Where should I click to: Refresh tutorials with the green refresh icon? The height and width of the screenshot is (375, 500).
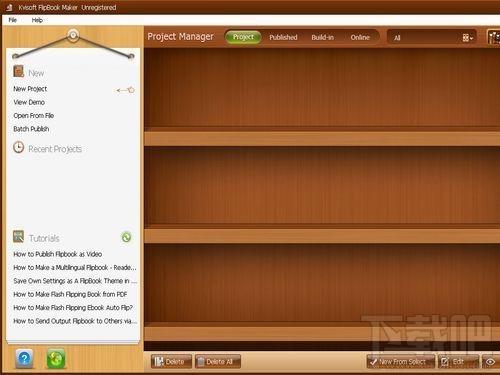[x=126, y=237]
